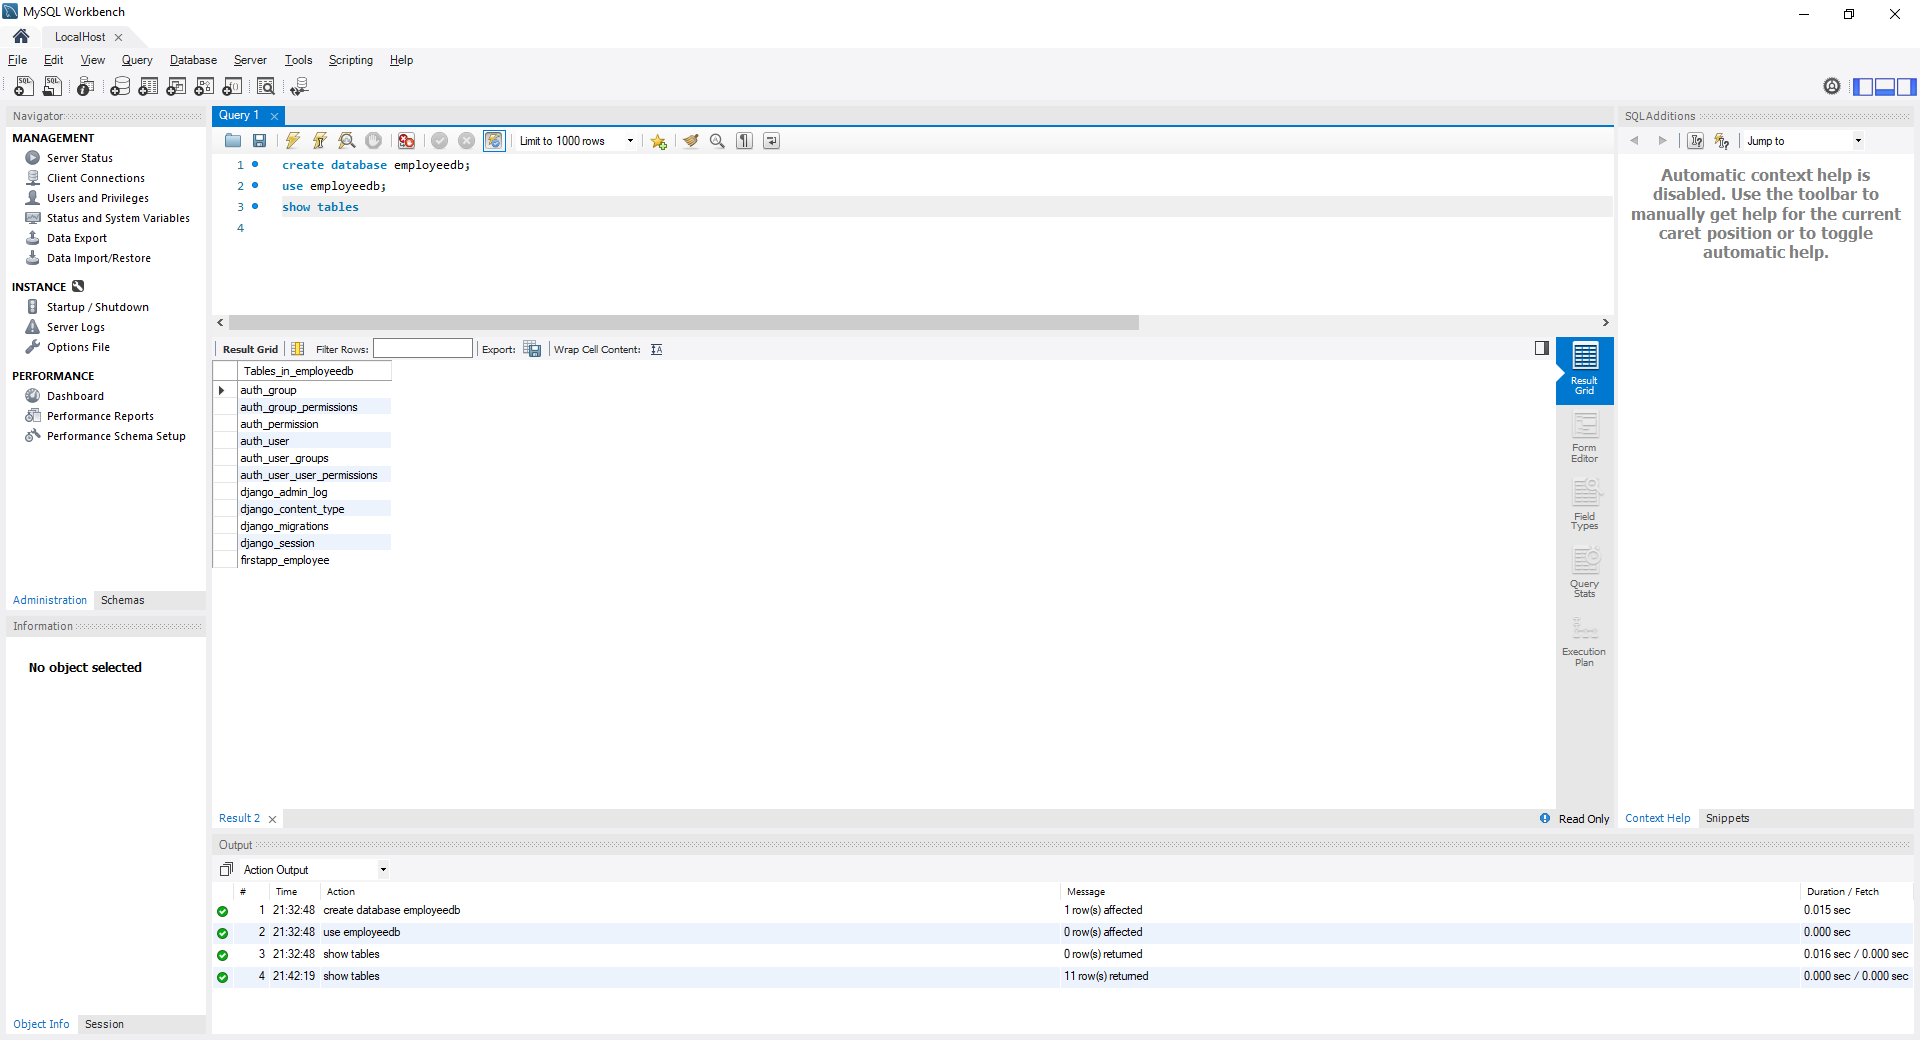Screen dimensions: 1920x1040
Task: Toggle the left sidebar visibility
Action: coord(1863,87)
